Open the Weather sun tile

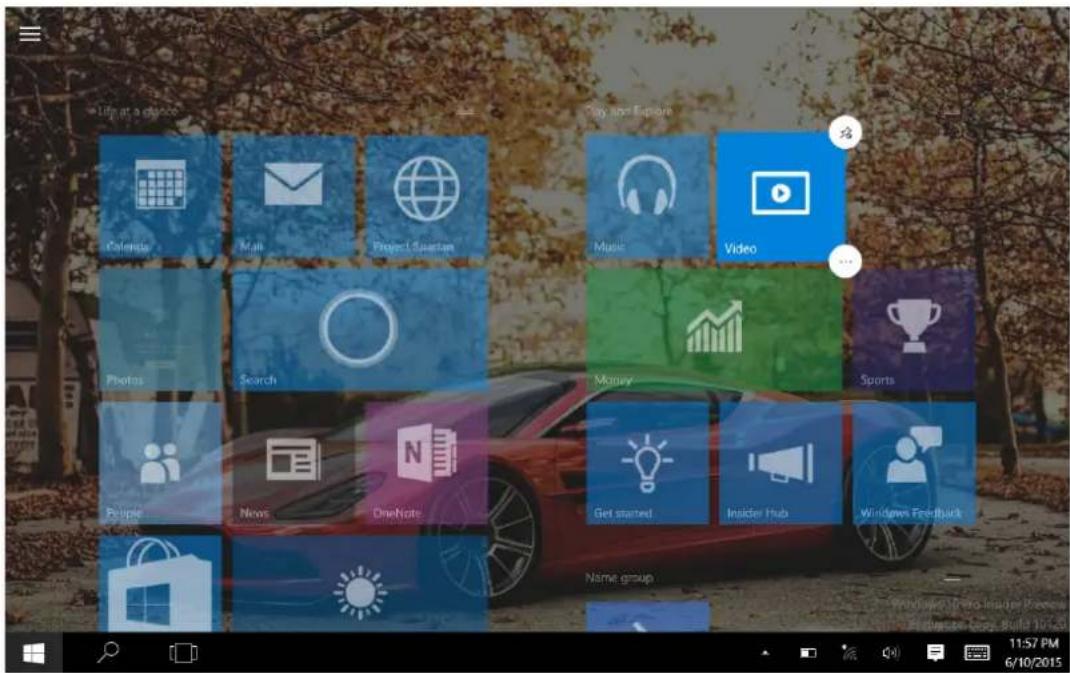click(x=360, y=584)
